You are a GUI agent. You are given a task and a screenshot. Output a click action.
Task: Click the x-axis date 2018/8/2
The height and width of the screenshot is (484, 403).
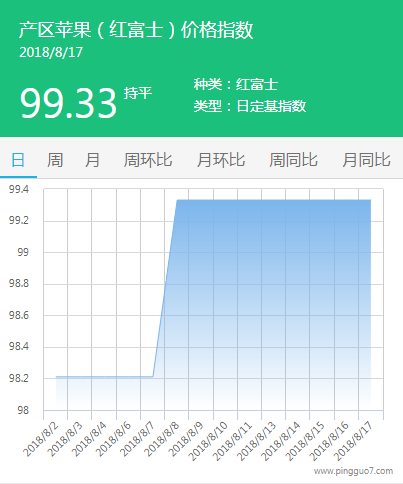click(41, 439)
